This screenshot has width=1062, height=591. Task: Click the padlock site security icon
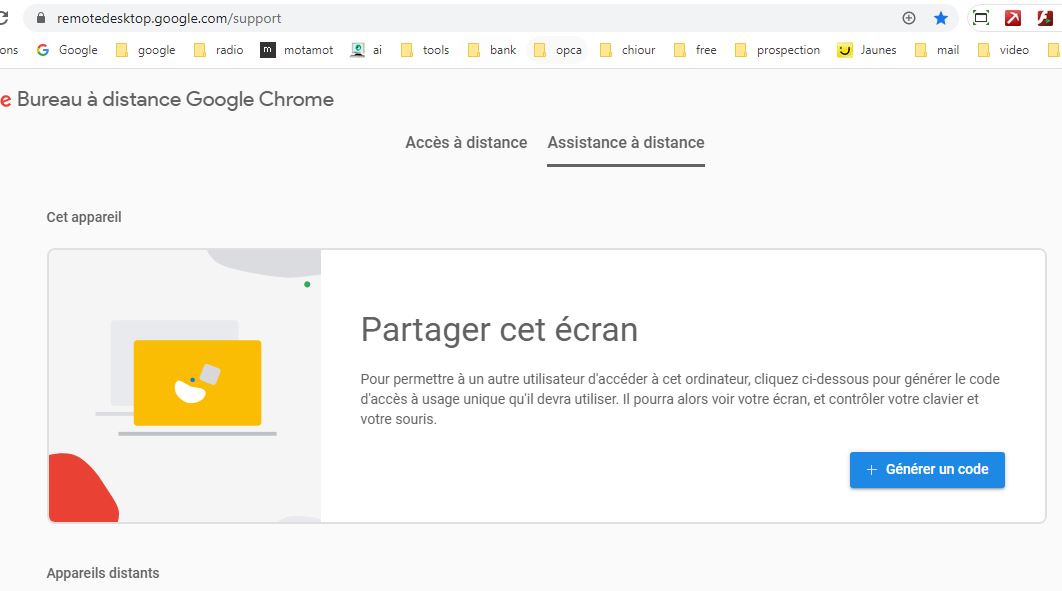coord(41,18)
